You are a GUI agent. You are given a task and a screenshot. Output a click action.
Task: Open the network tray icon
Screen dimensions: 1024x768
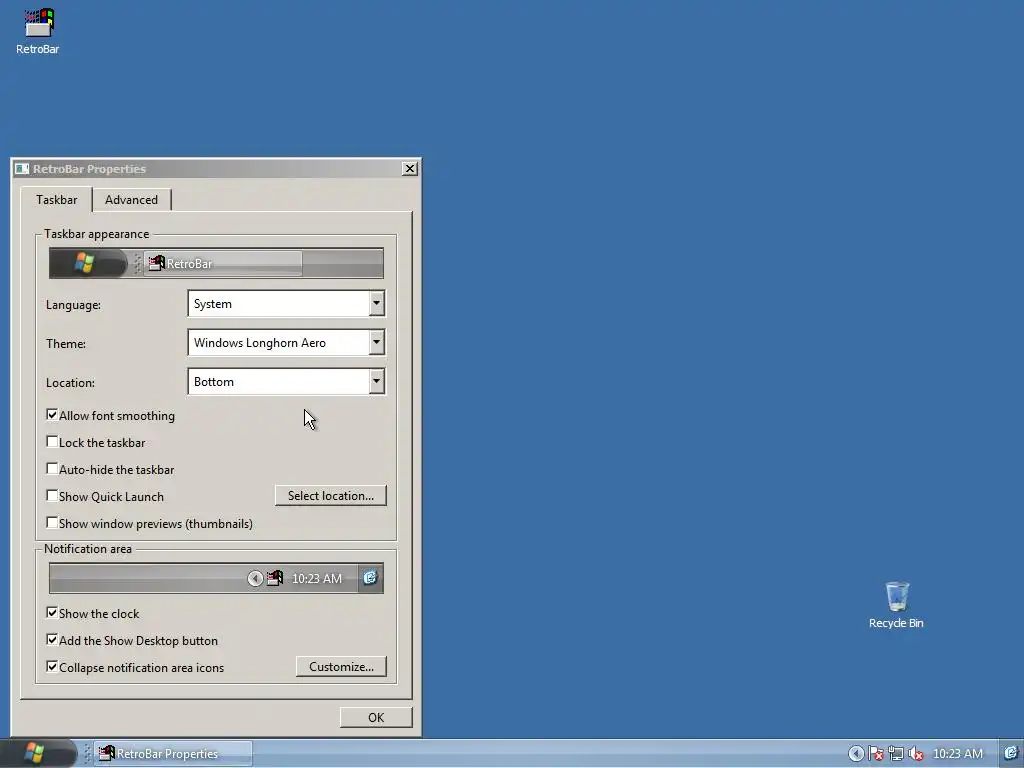[896, 754]
